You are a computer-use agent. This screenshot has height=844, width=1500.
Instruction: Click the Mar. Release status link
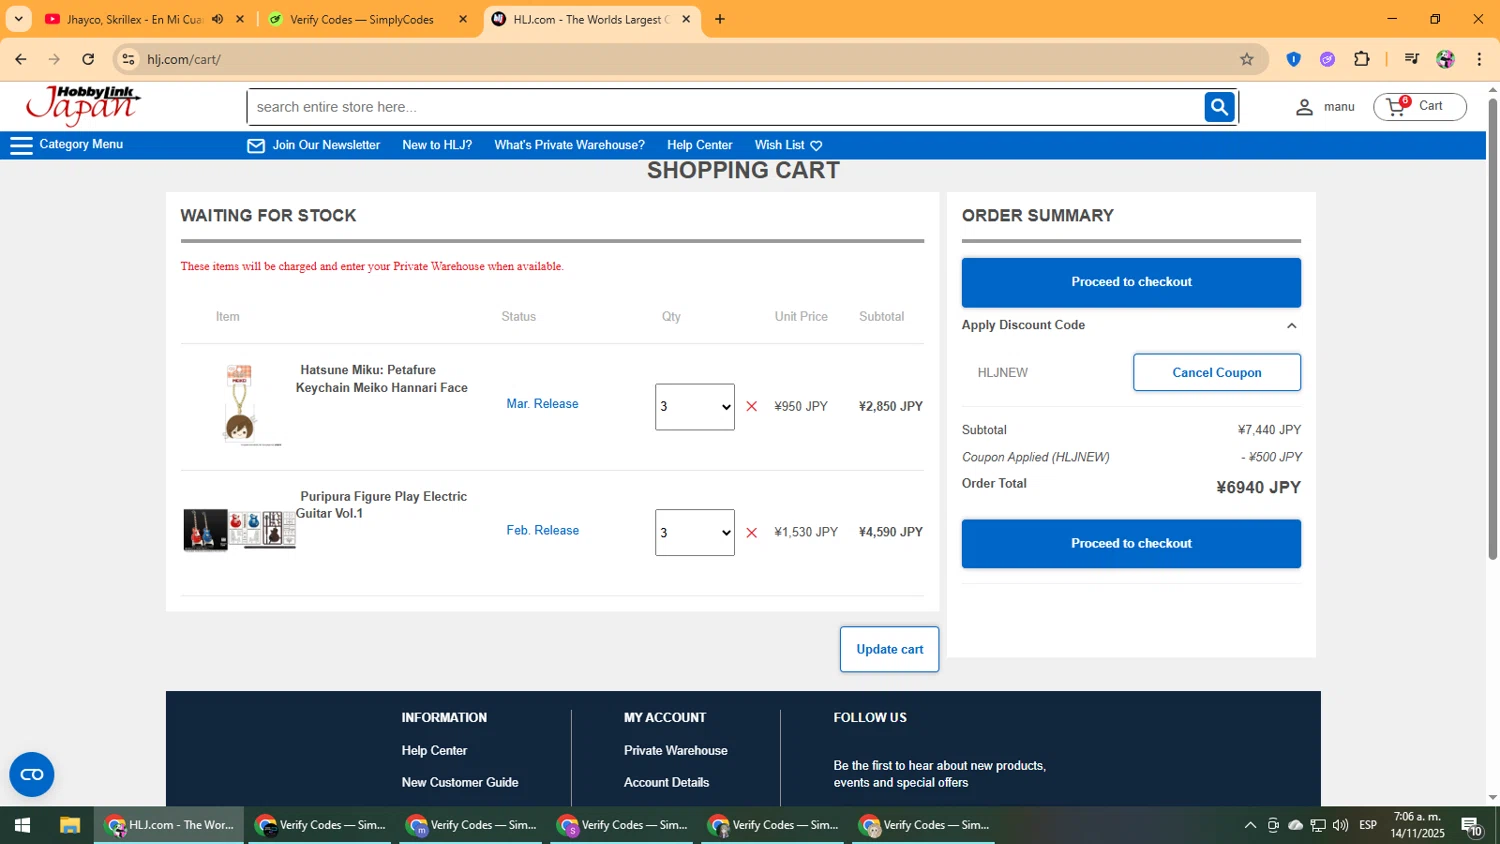click(542, 404)
